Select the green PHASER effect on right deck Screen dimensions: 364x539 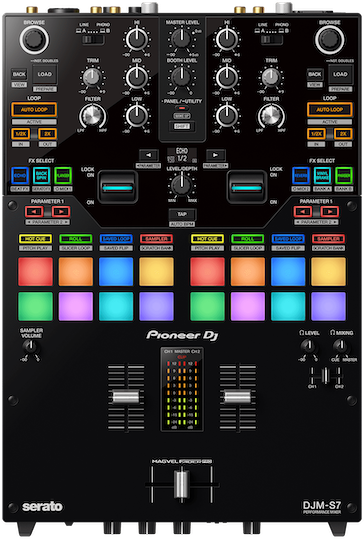tap(344, 175)
